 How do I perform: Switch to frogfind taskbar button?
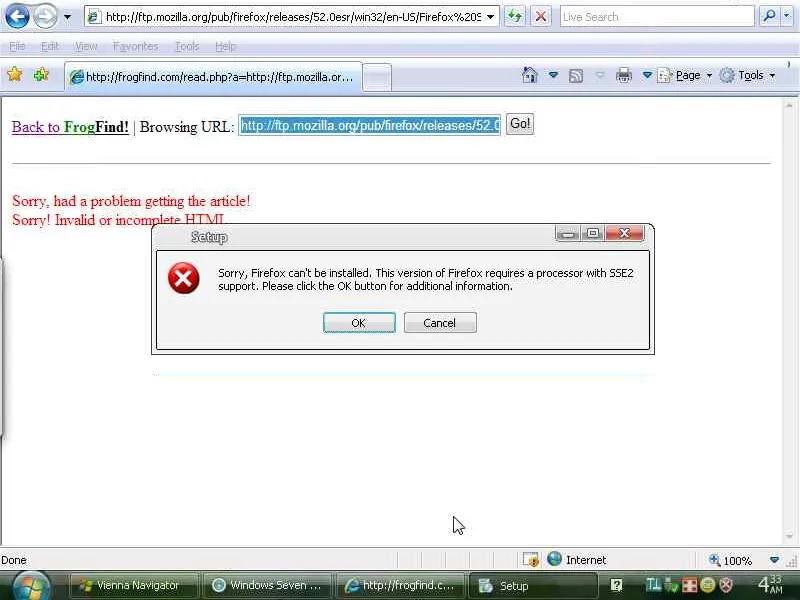[400, 585]
